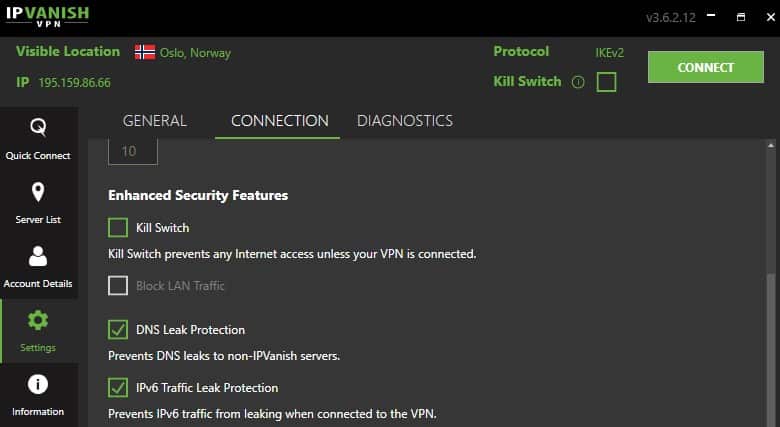This screenshot has width=780, height=427.
Task: Select the Settings gear icon
Action: [38, 320]
